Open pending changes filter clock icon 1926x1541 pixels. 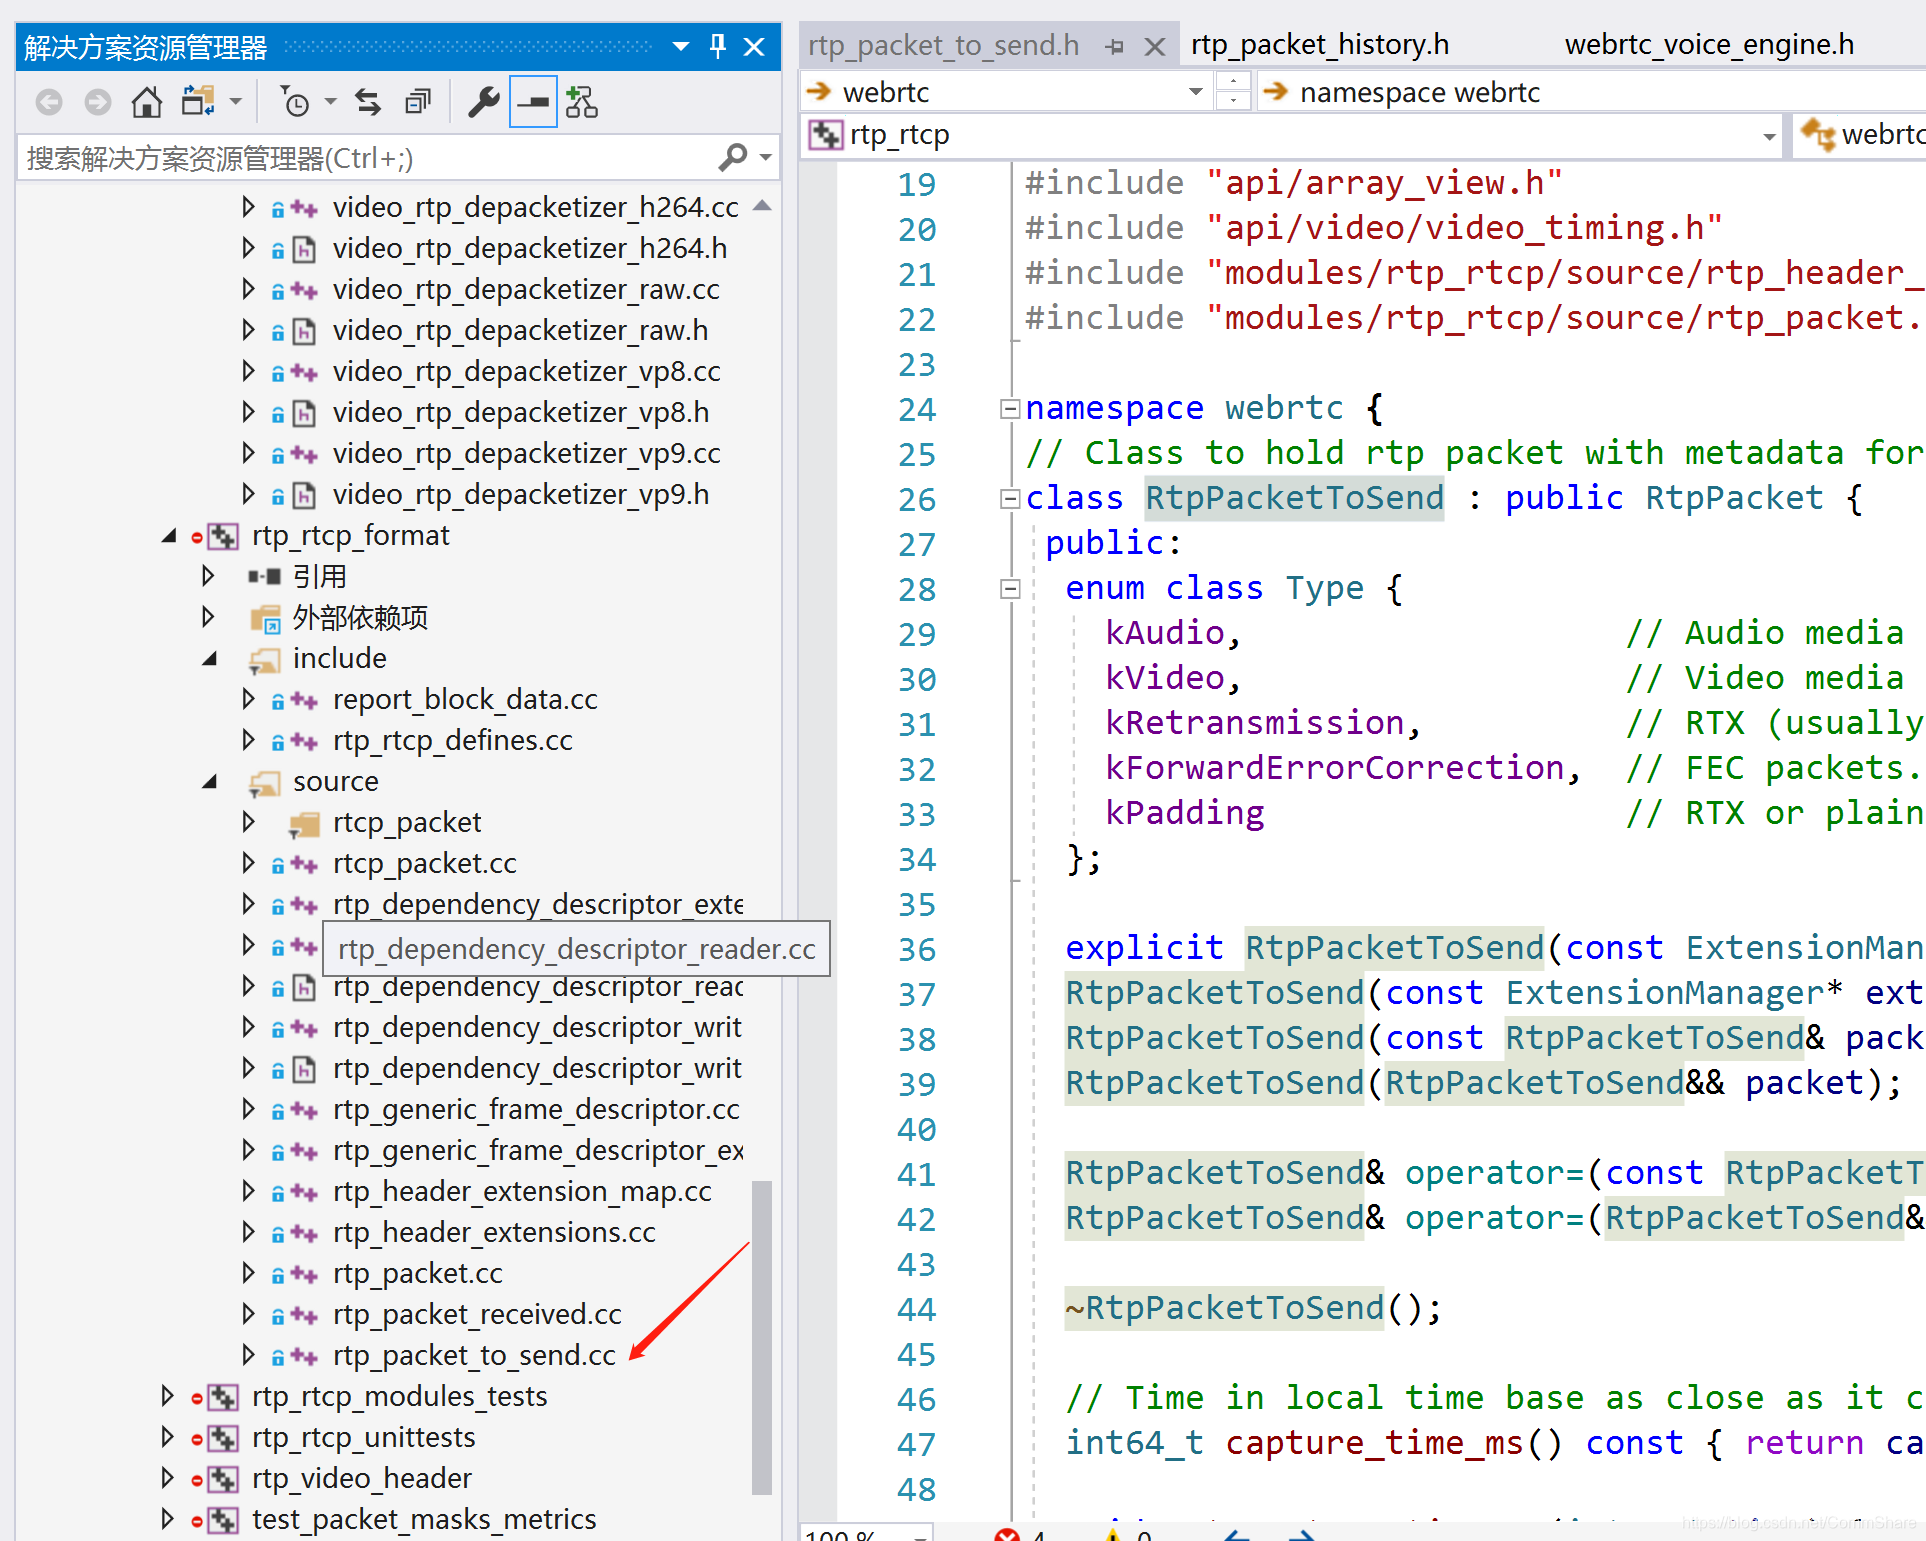tap(295, 102)
